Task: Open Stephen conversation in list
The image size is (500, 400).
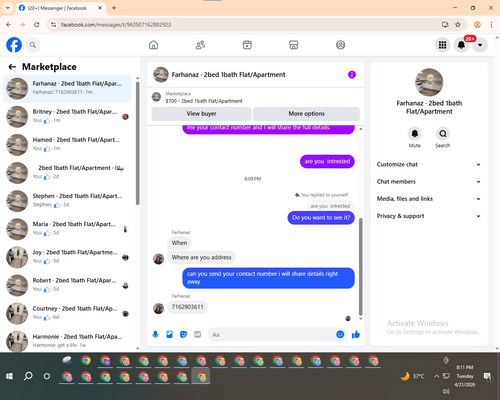Action: coord(67,201)
